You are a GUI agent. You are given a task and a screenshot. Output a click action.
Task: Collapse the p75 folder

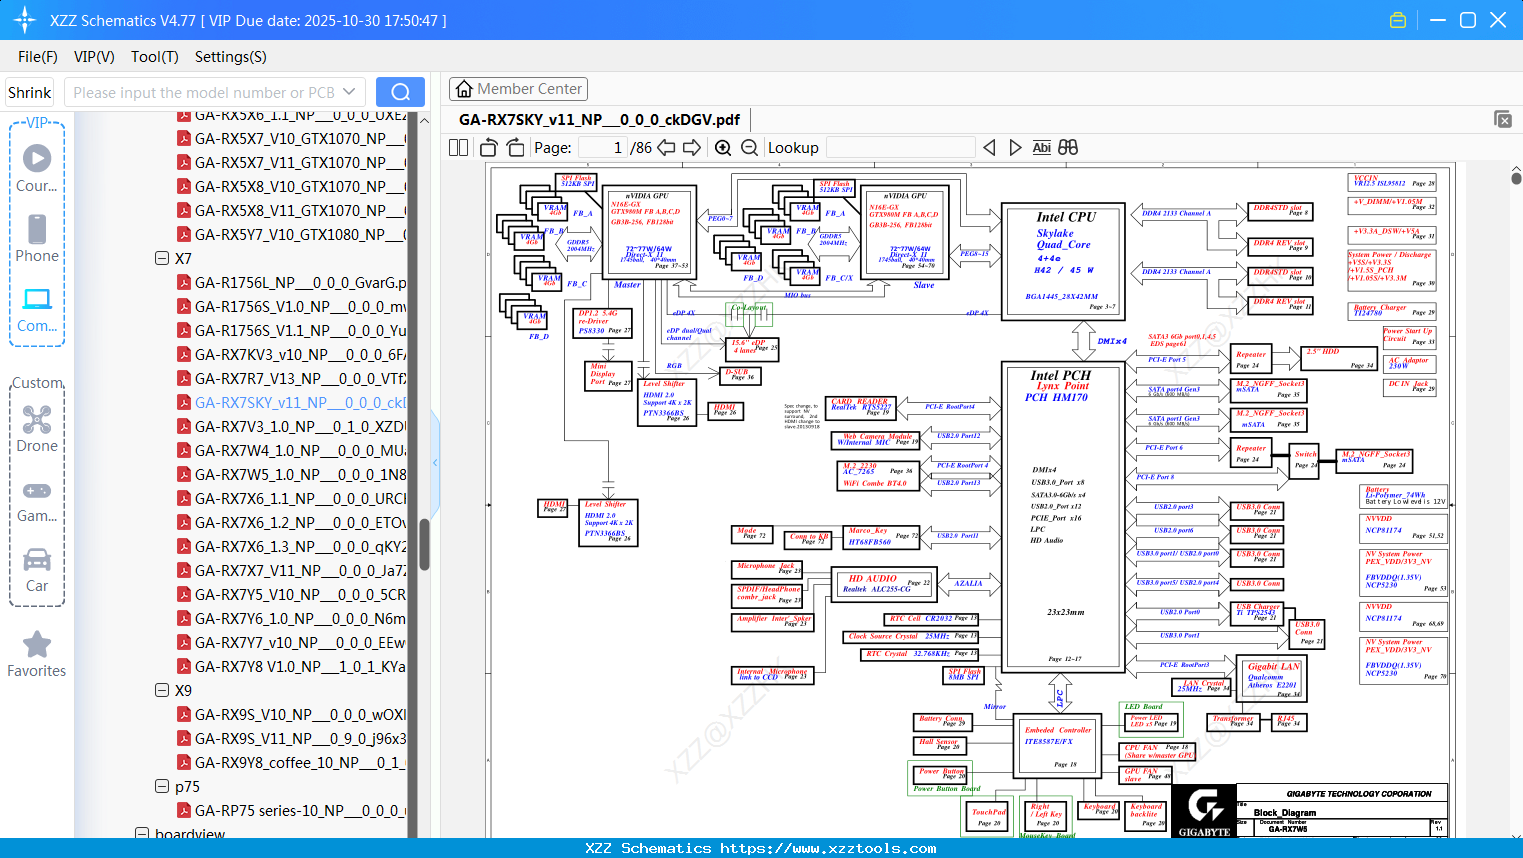pyautogui.click(x=162, y=786)
